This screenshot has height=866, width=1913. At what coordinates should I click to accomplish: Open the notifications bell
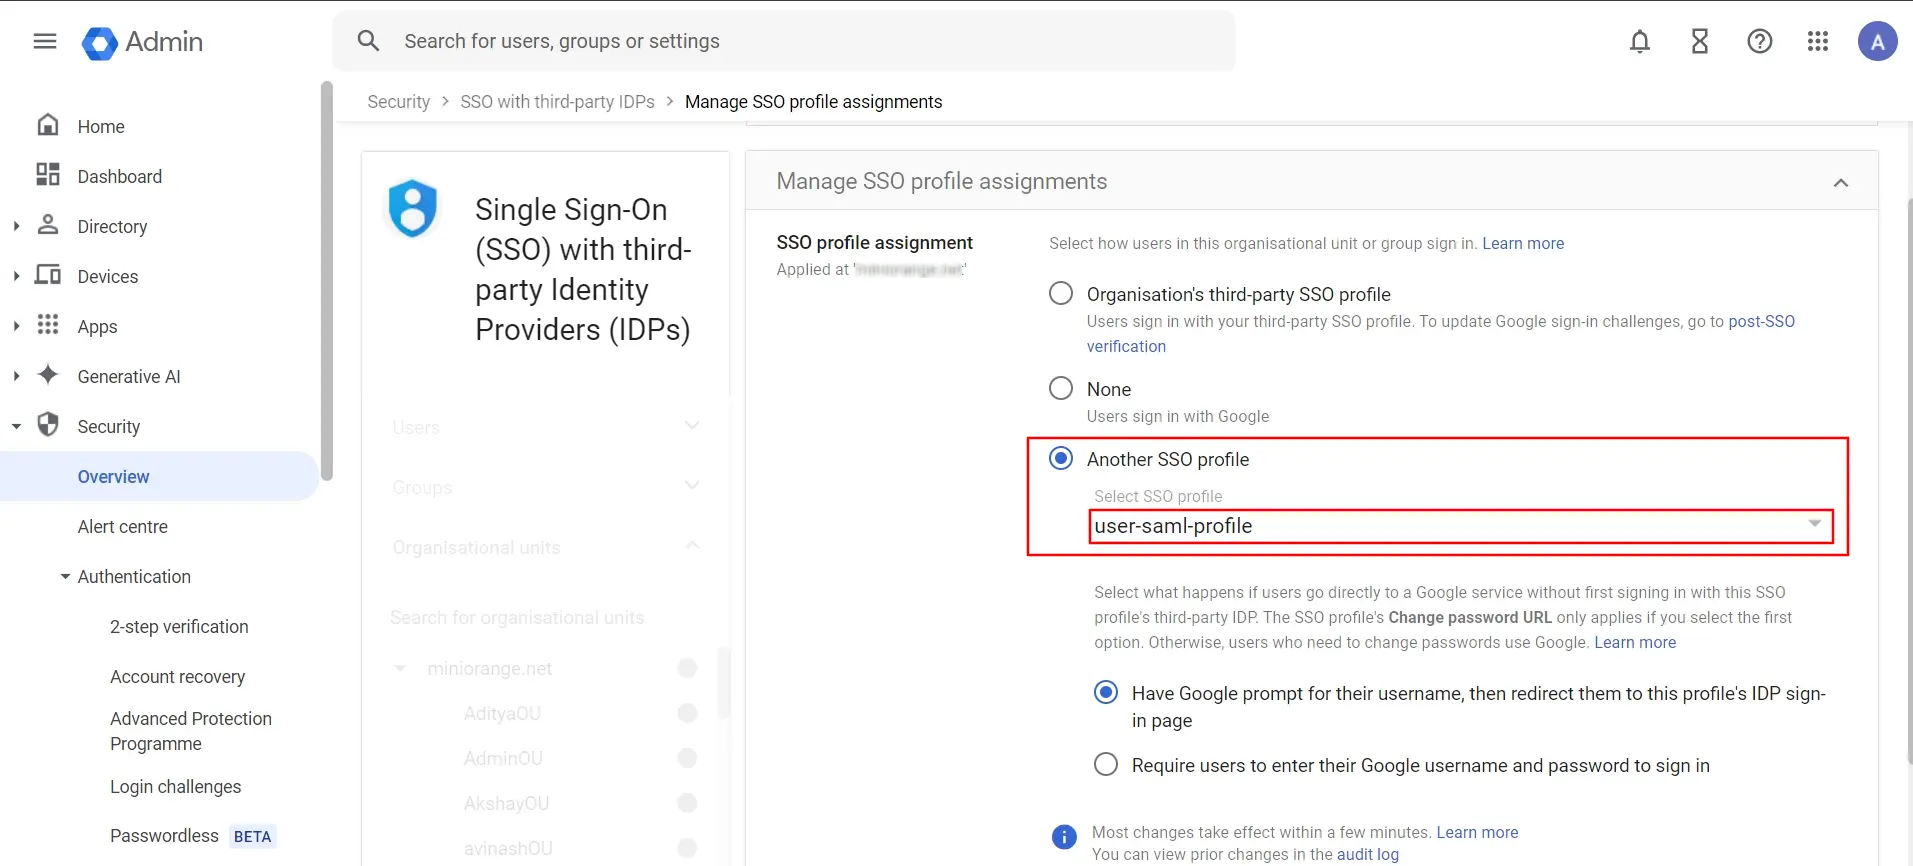(x=1640, y=41)
